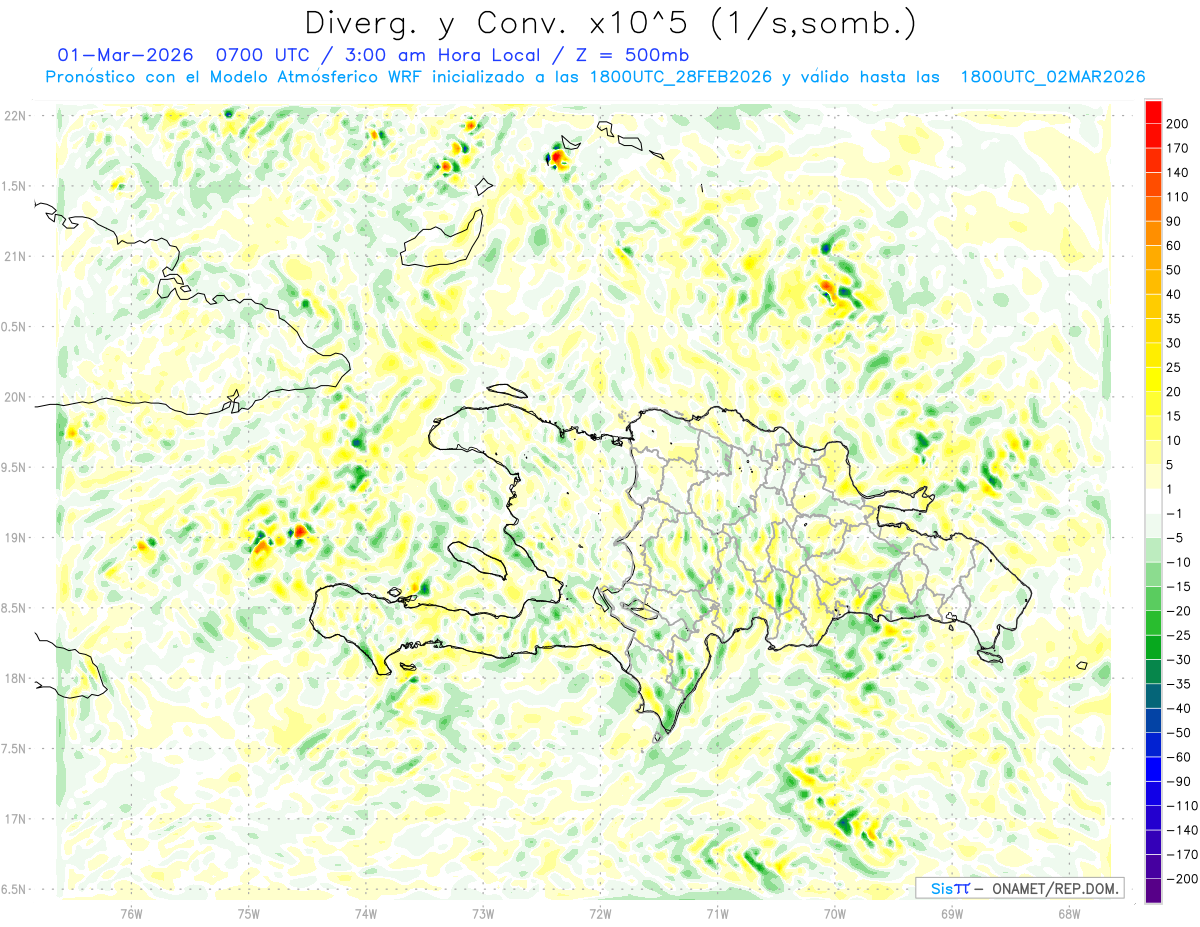Click the '-140' value on the color scale
Image resolution: width=1200 pixels, height=927 pixels.
pyautogui.click(x=1182, y=830)
